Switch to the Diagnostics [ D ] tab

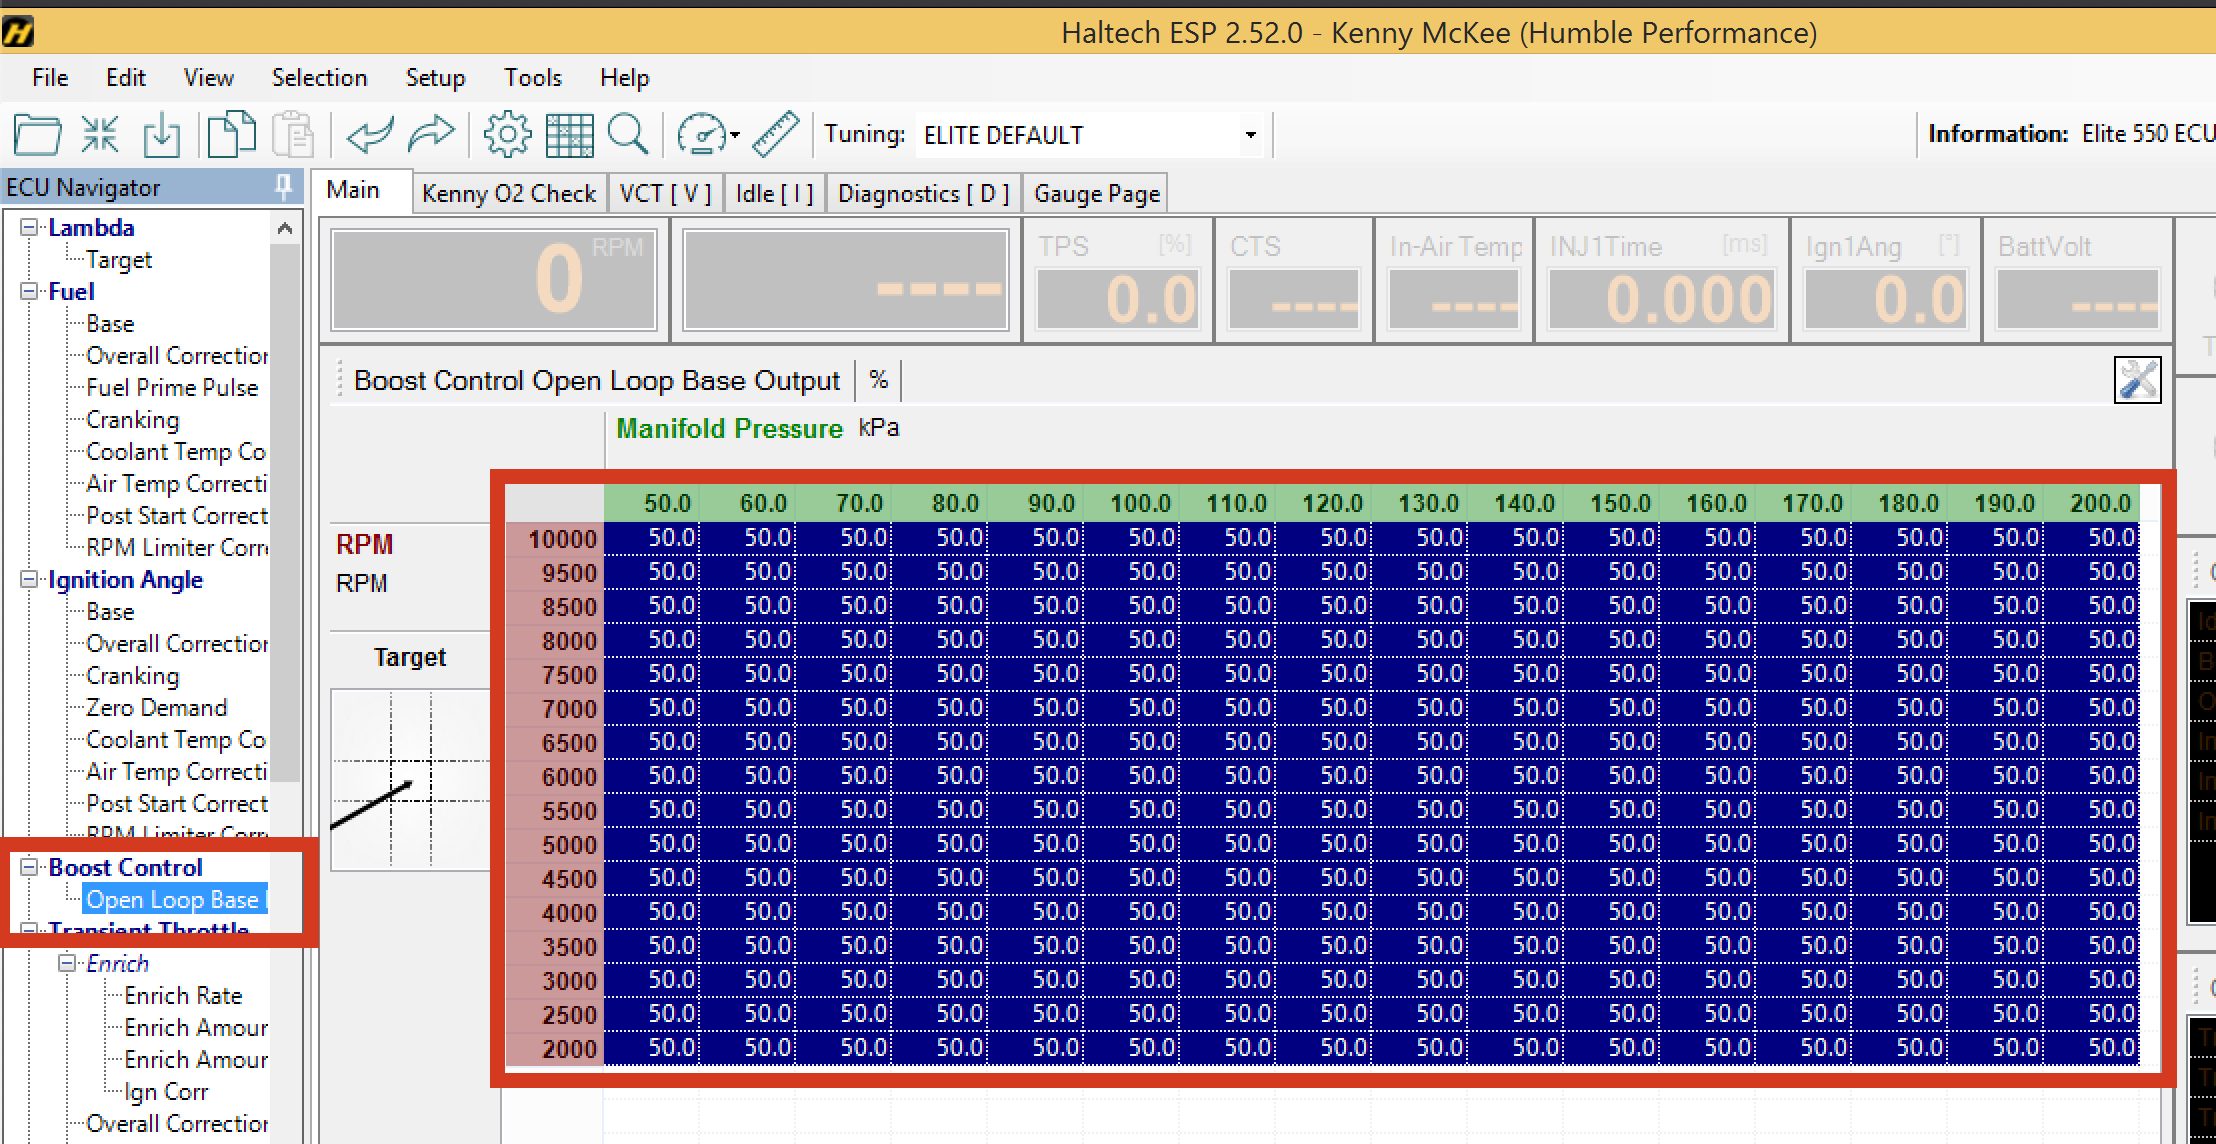(923, 193)
